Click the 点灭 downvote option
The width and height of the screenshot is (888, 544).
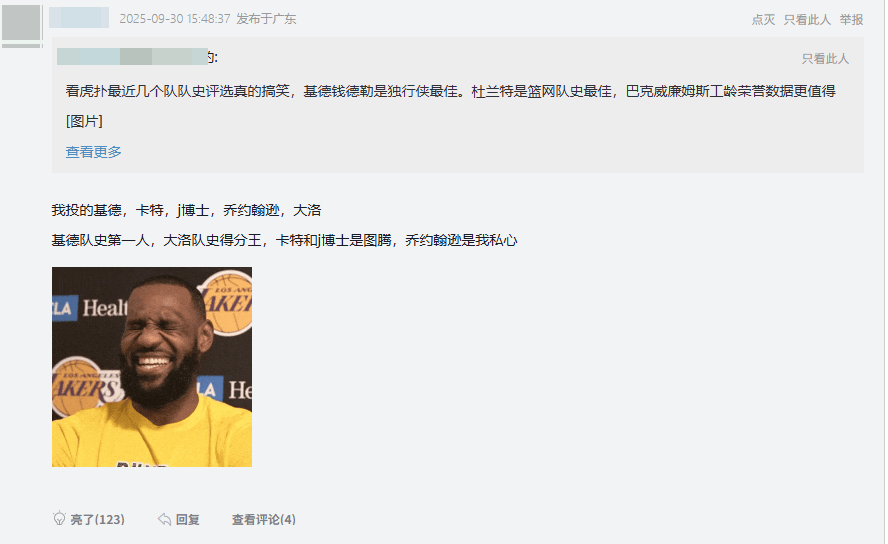click(763, 20)
